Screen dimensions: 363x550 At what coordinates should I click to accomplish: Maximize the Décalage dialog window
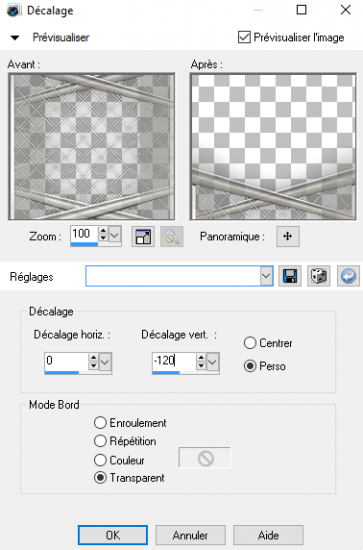click(302, 10)
